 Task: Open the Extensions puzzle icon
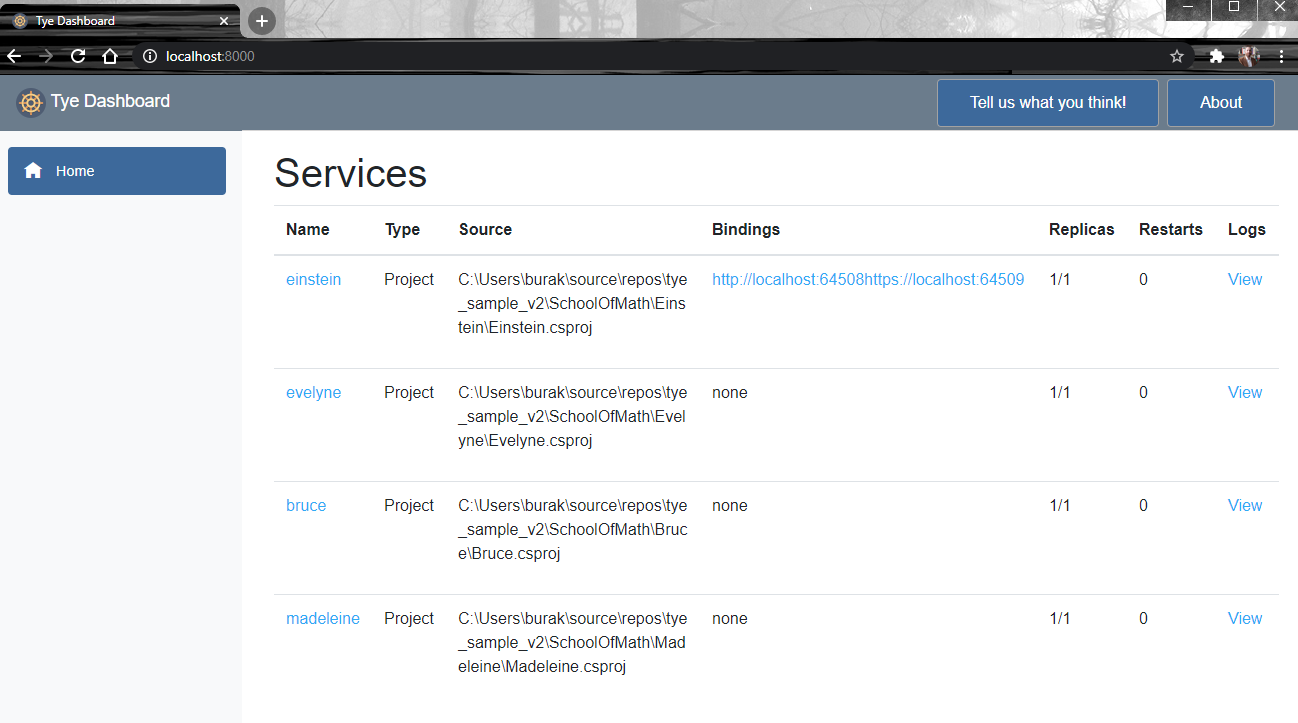[x=1216, y=56]
